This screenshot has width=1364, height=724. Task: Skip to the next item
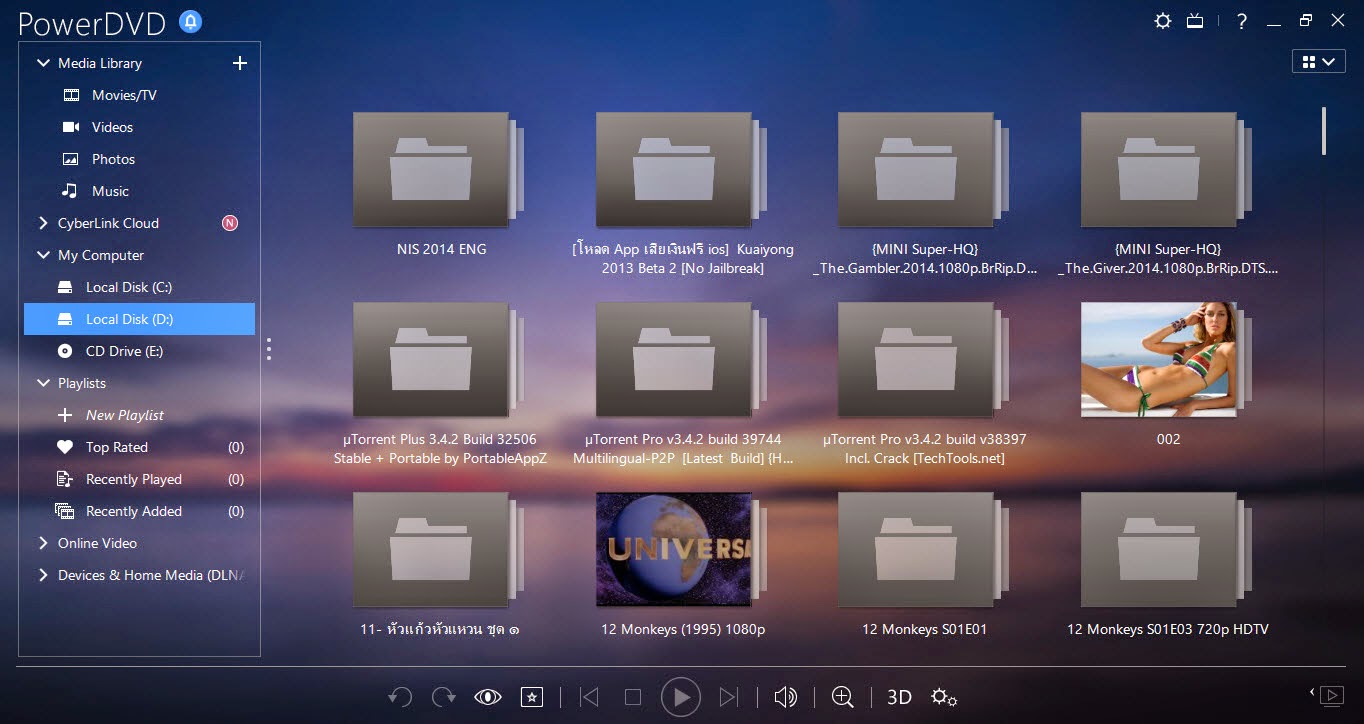click(x=729, y=697)
